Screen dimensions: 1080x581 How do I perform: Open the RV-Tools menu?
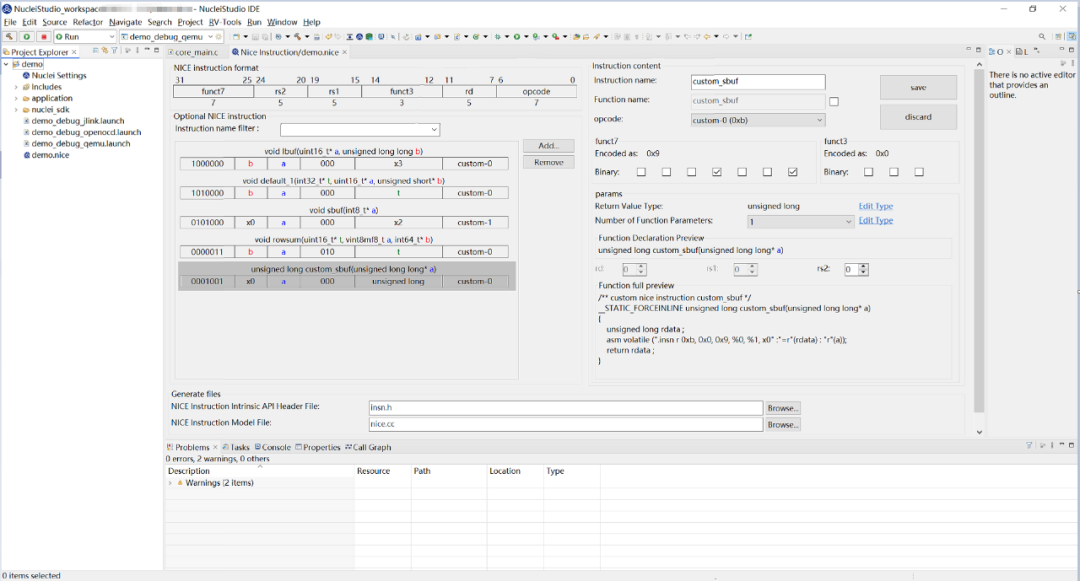[225, 22]
